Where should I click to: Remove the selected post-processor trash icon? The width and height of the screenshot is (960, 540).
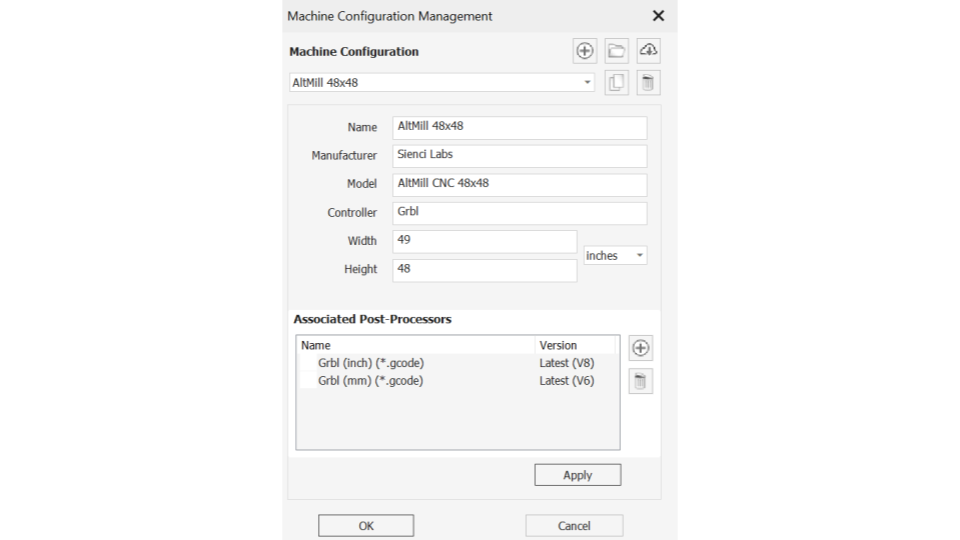click(x=640, y=381)
